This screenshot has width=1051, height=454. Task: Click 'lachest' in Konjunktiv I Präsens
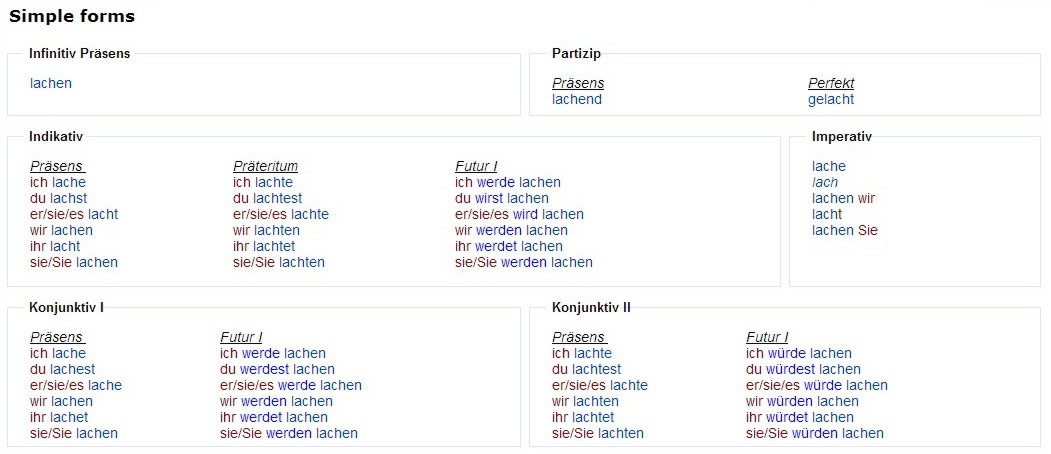(72, 370)
